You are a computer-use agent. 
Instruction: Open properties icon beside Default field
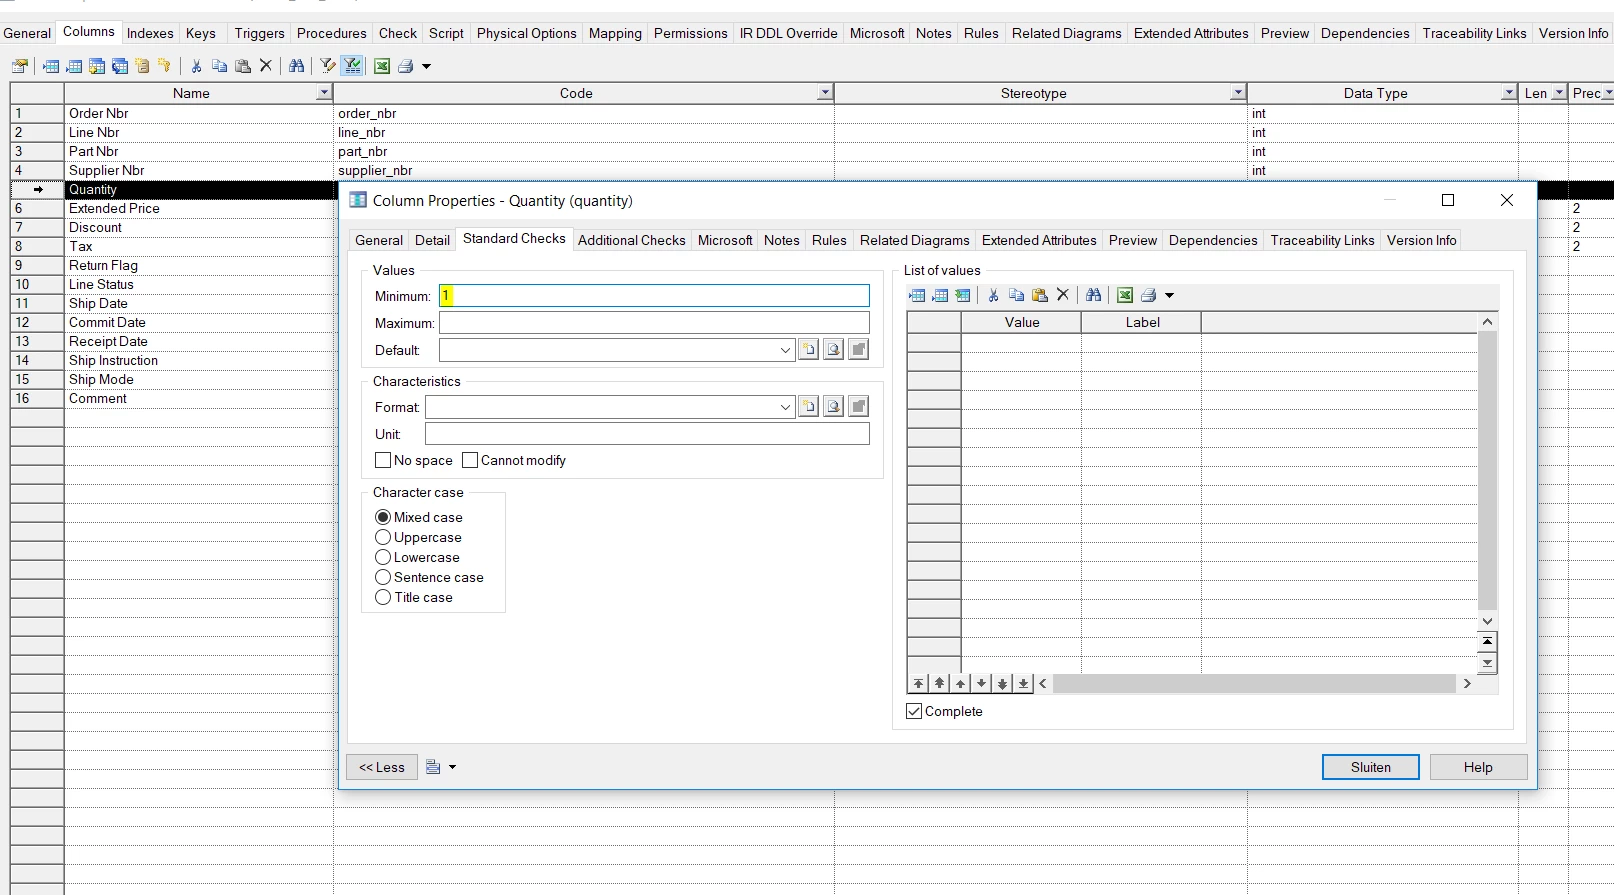click(858, 350)
